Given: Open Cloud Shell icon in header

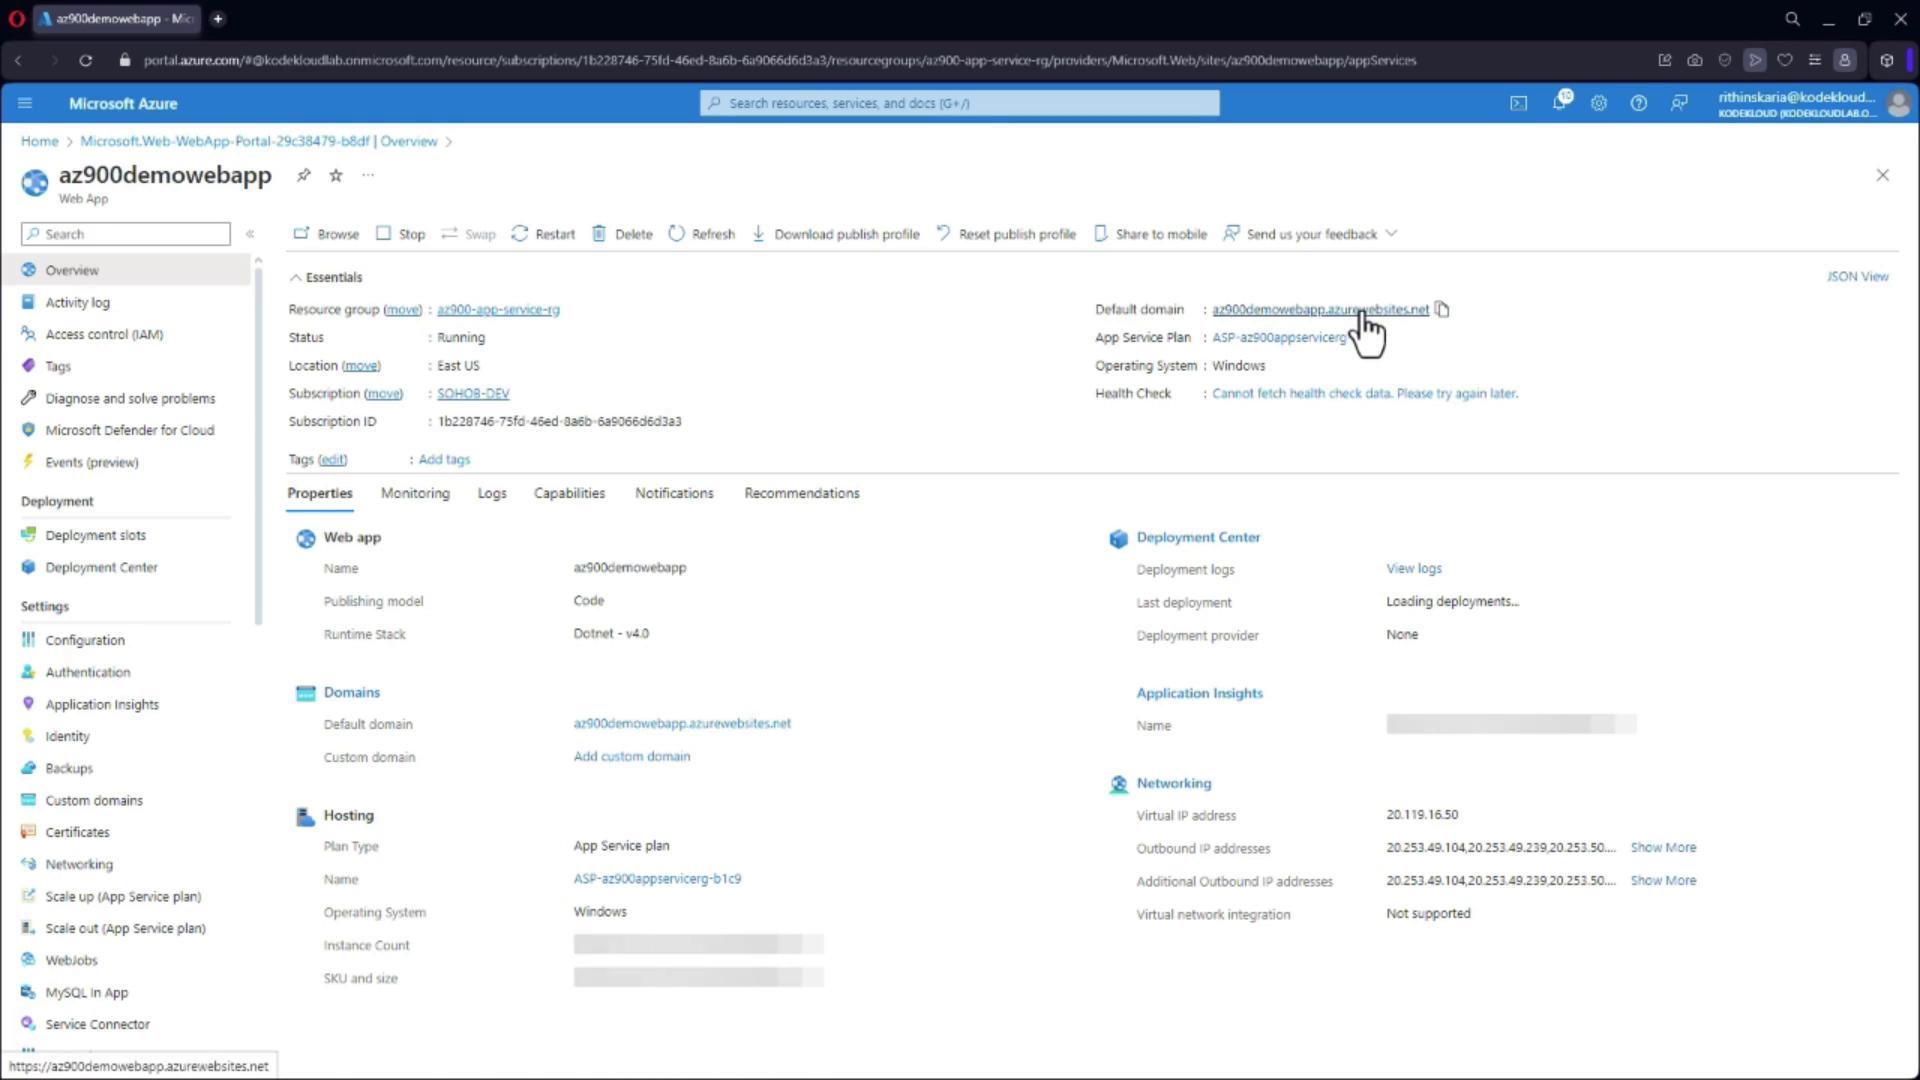Looking at the screenshot, I should click(1518, 103).
